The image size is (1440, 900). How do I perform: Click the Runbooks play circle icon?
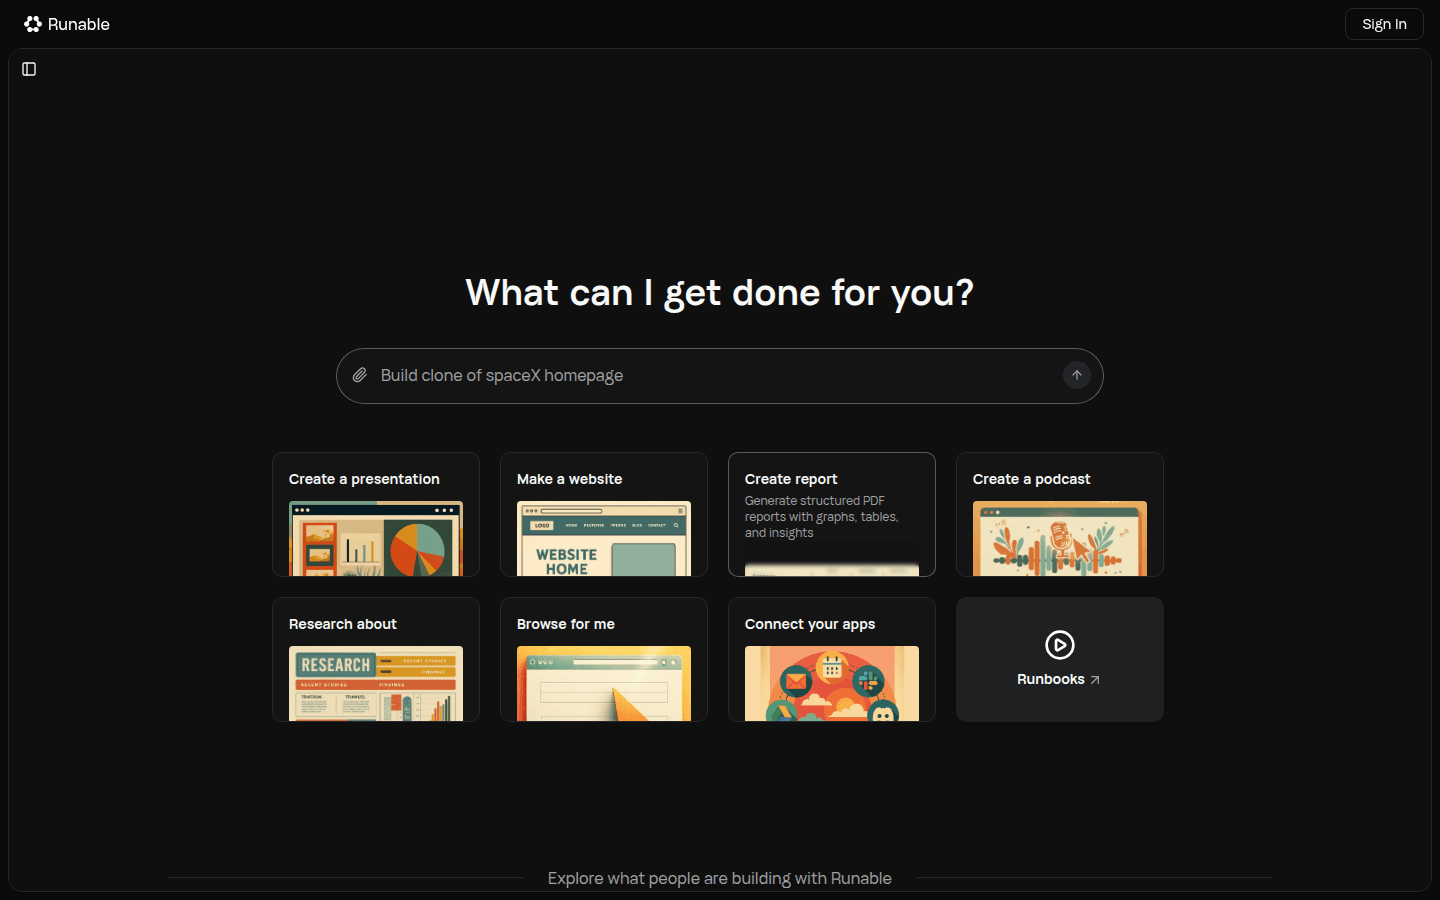point(1059,645)
